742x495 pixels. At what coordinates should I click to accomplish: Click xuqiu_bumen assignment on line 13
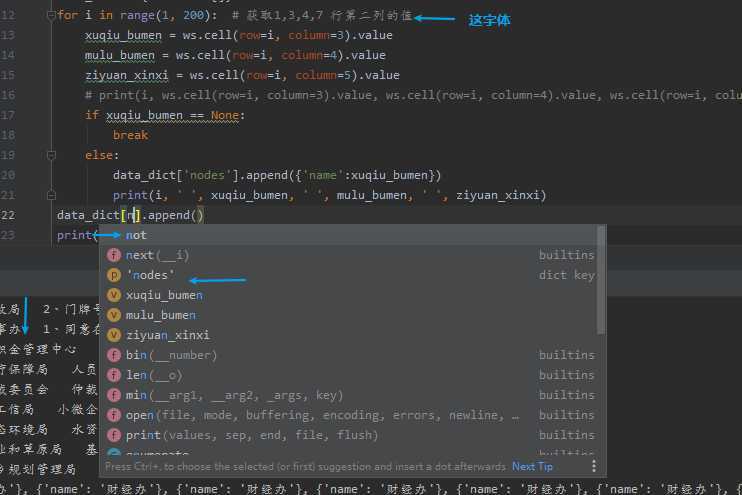coord(238,35)
